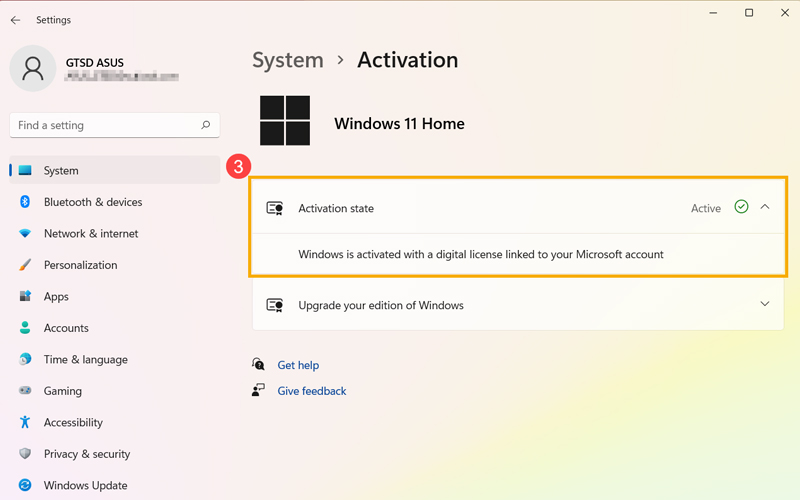Click the digital license activation message
This screenshot has height=500, width=800.
[x=481, y=254]
